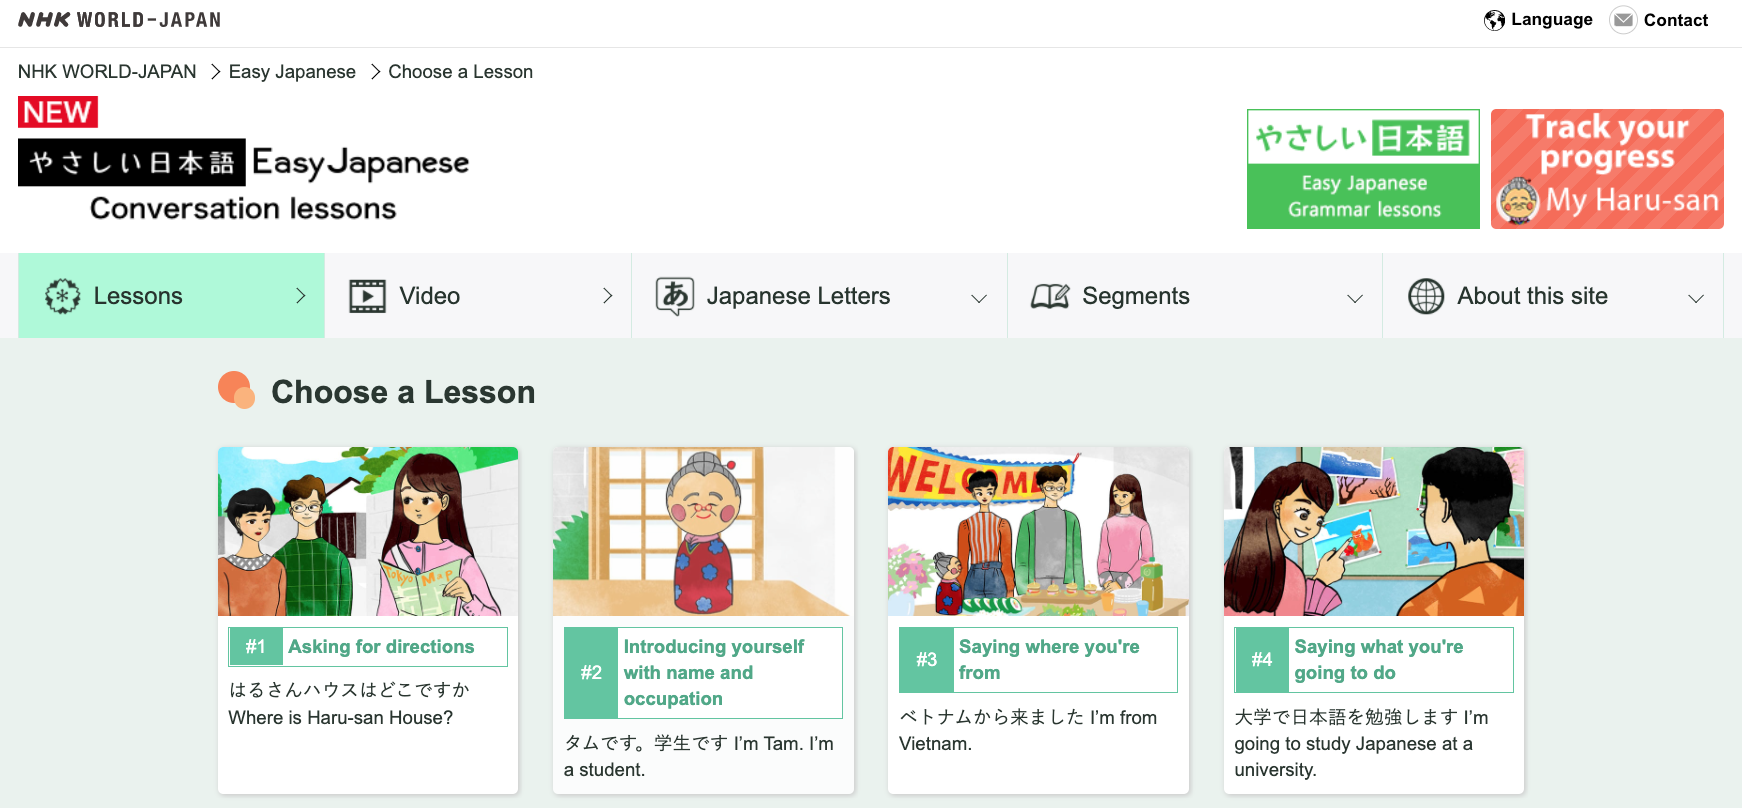Image resolution: width=1742 pixels, height=808 pixels.
Task: Click the red NEW badge
Action: click(x=58, y=112)
